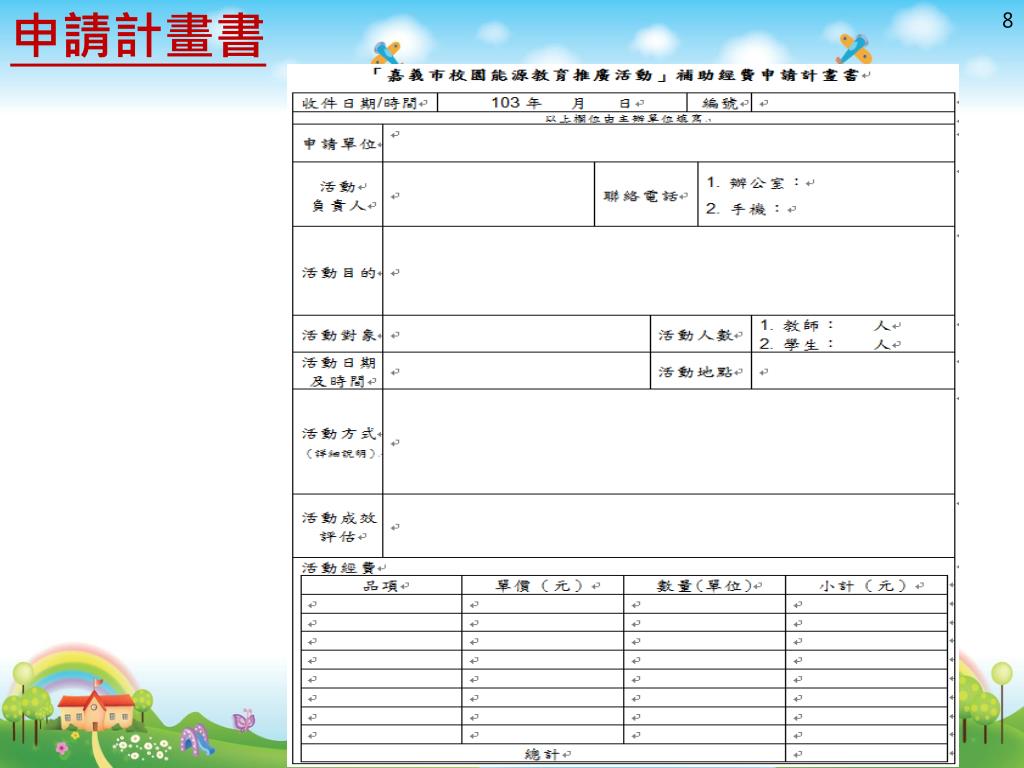Click the 103 年 月 日 date cell
The width and height of the screenshot is (1024, 768).
click(x=562, y=103)
